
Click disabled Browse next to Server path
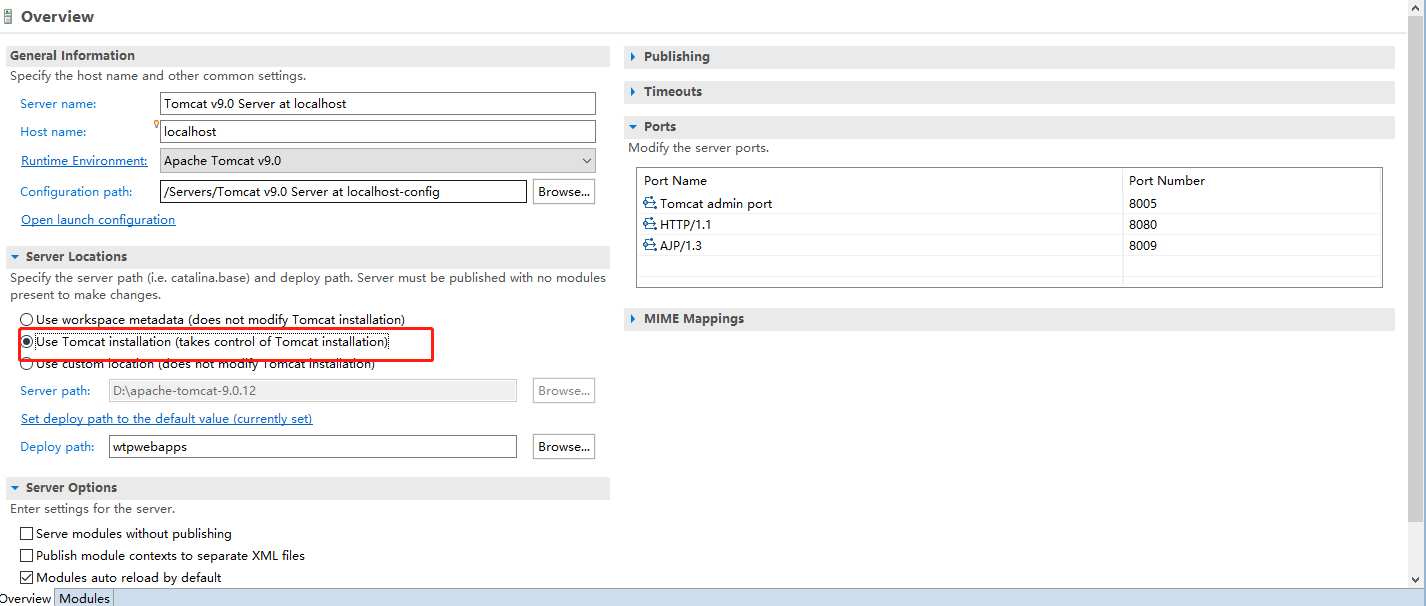pyautogui.click(x=564, y=391)
